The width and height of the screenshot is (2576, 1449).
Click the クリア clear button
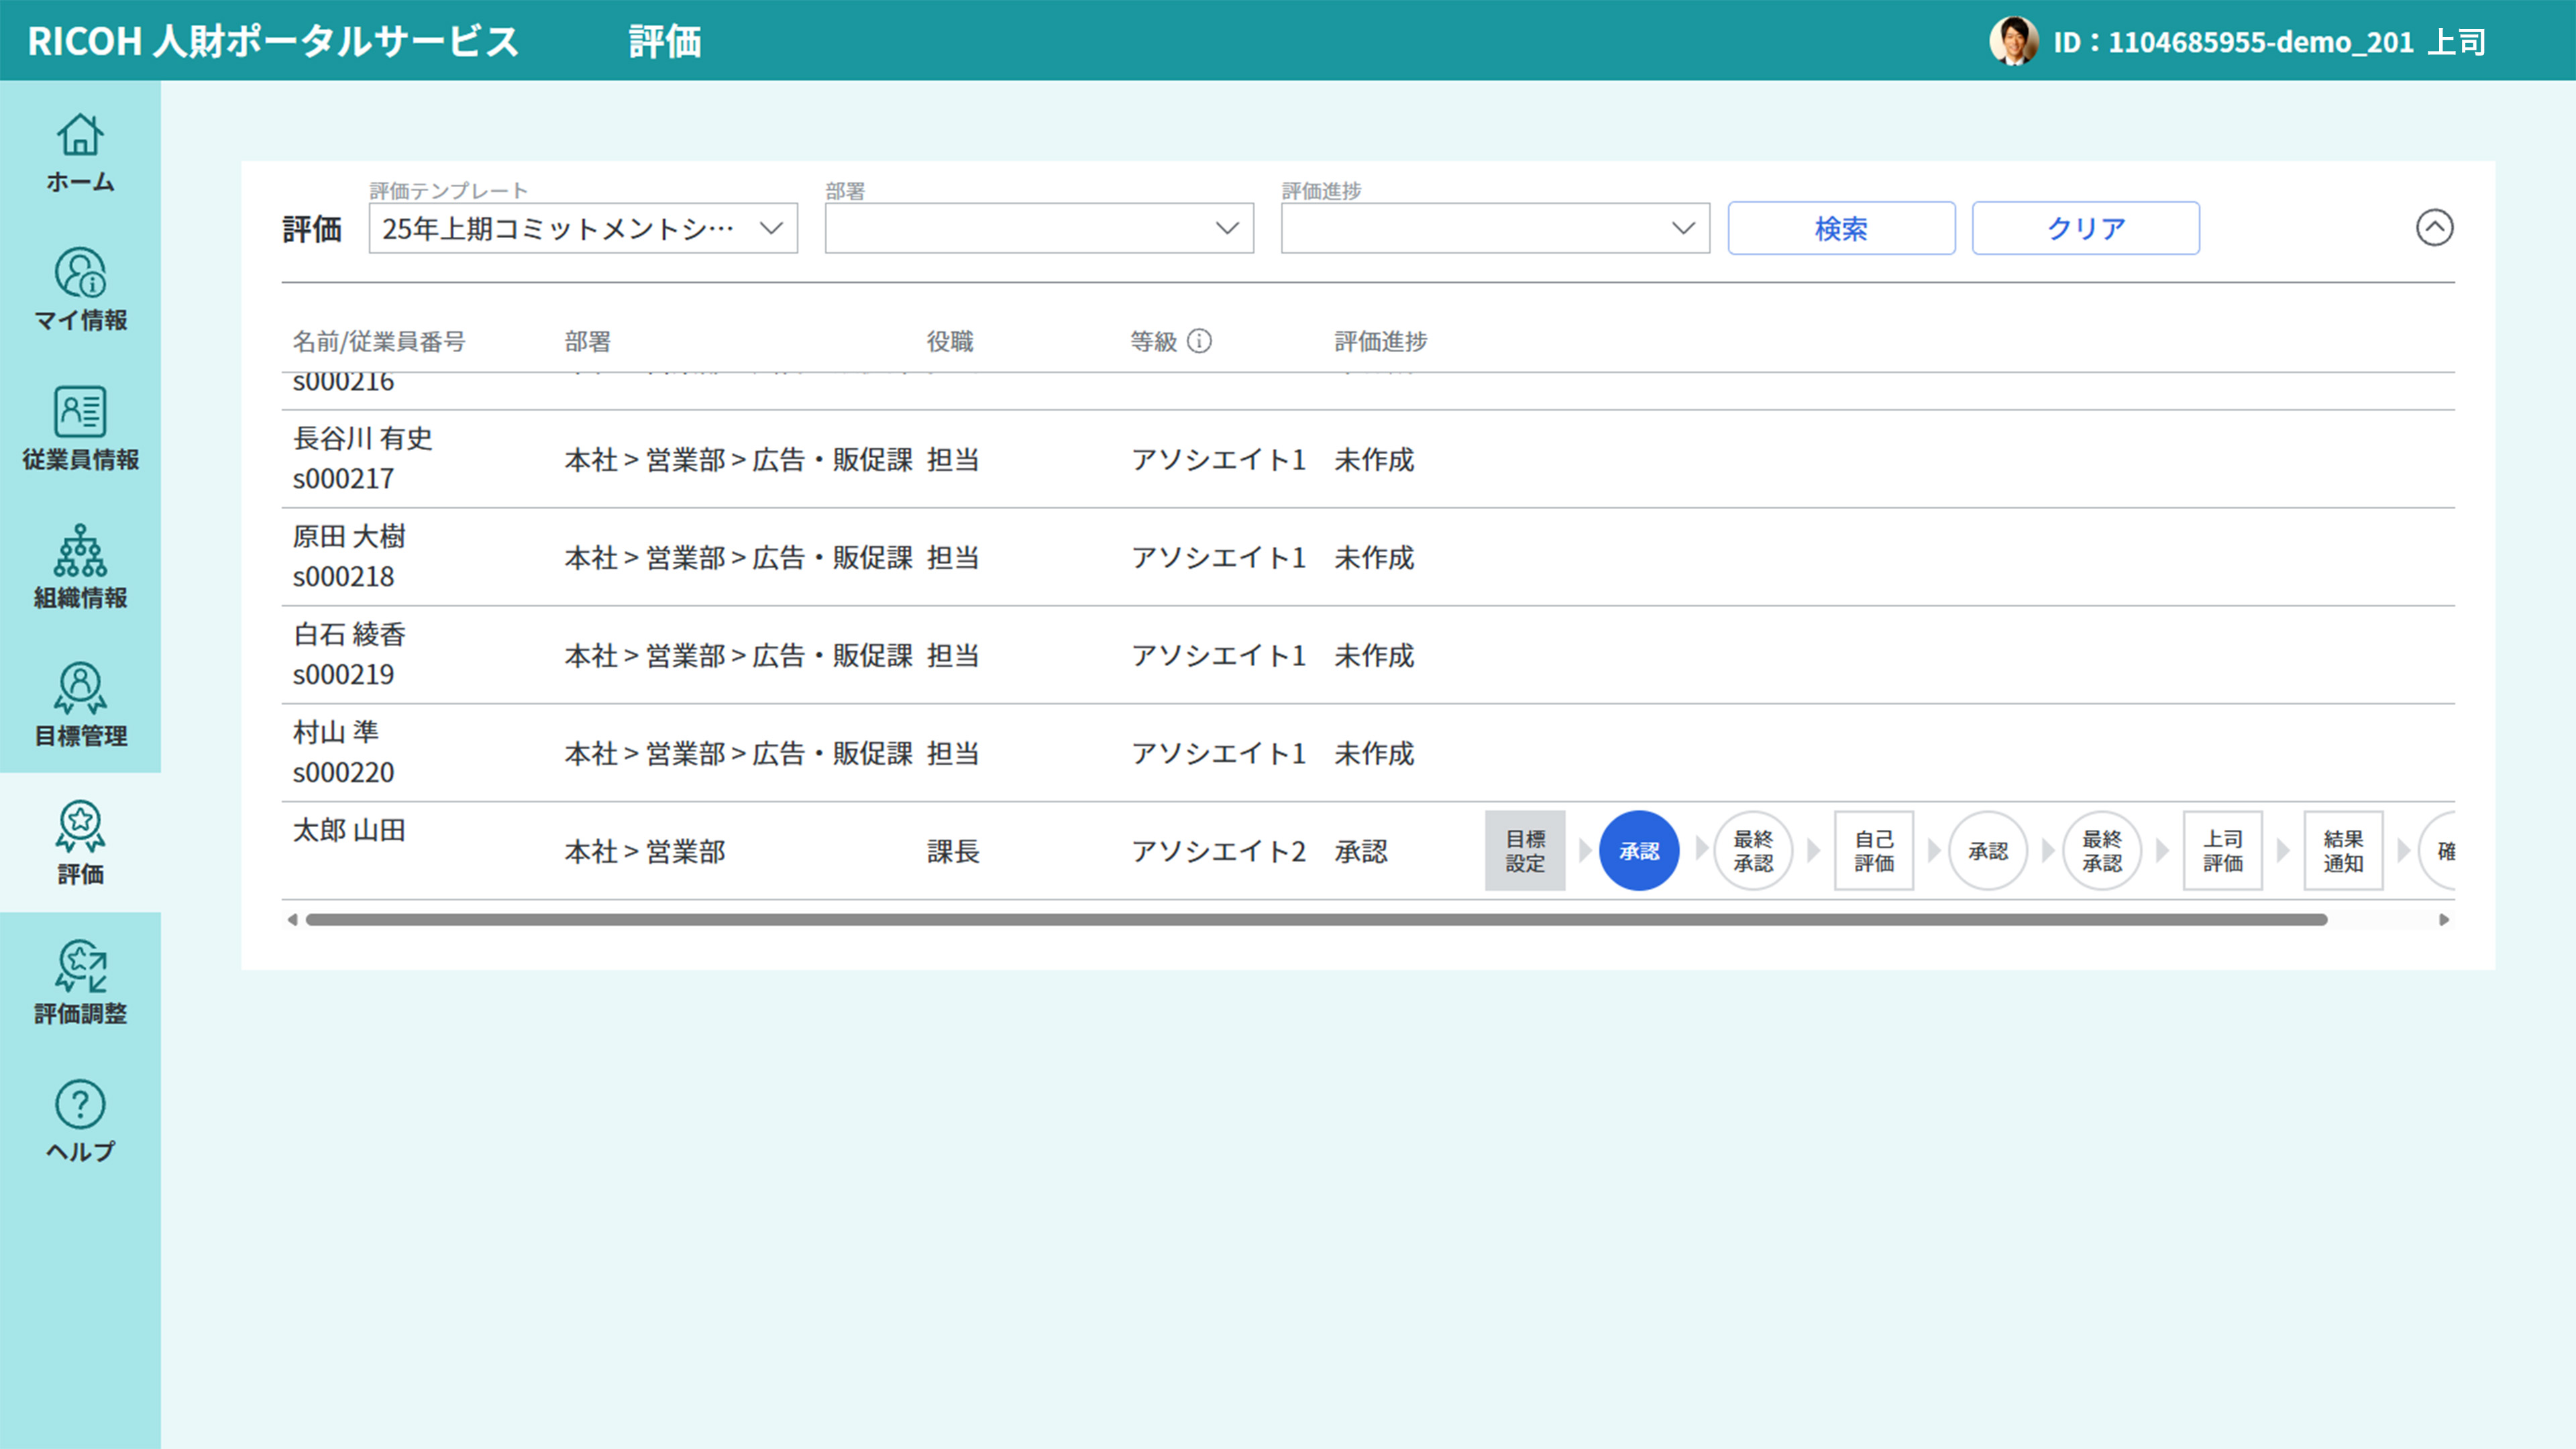[2085, 228]
